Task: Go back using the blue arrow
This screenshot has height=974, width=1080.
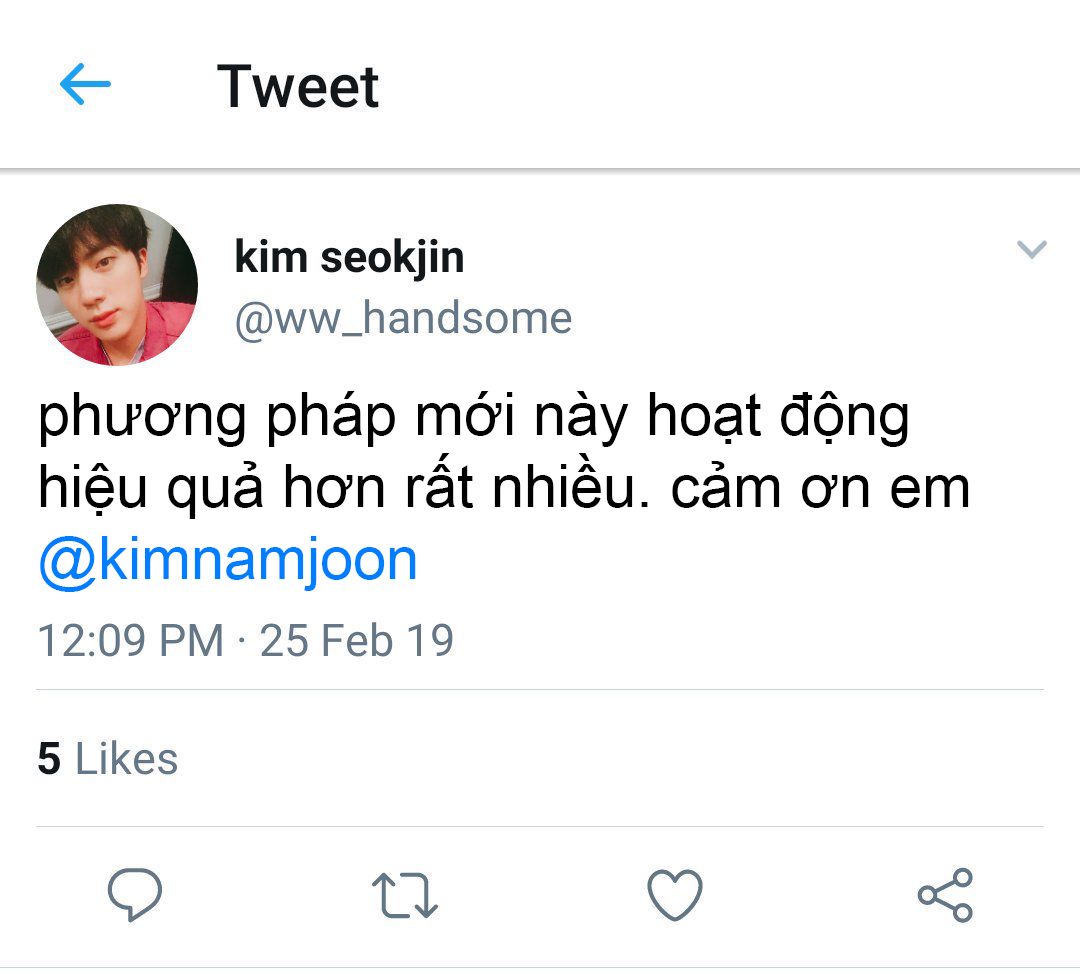Action: [85, 84]
